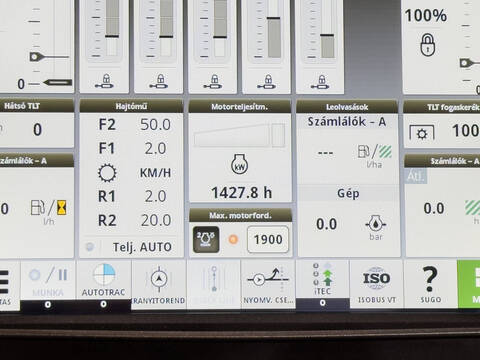Screen dimensions: 480x360
Task: Adjust the third hydraulic valve flow bar
Action: (220, 29)
